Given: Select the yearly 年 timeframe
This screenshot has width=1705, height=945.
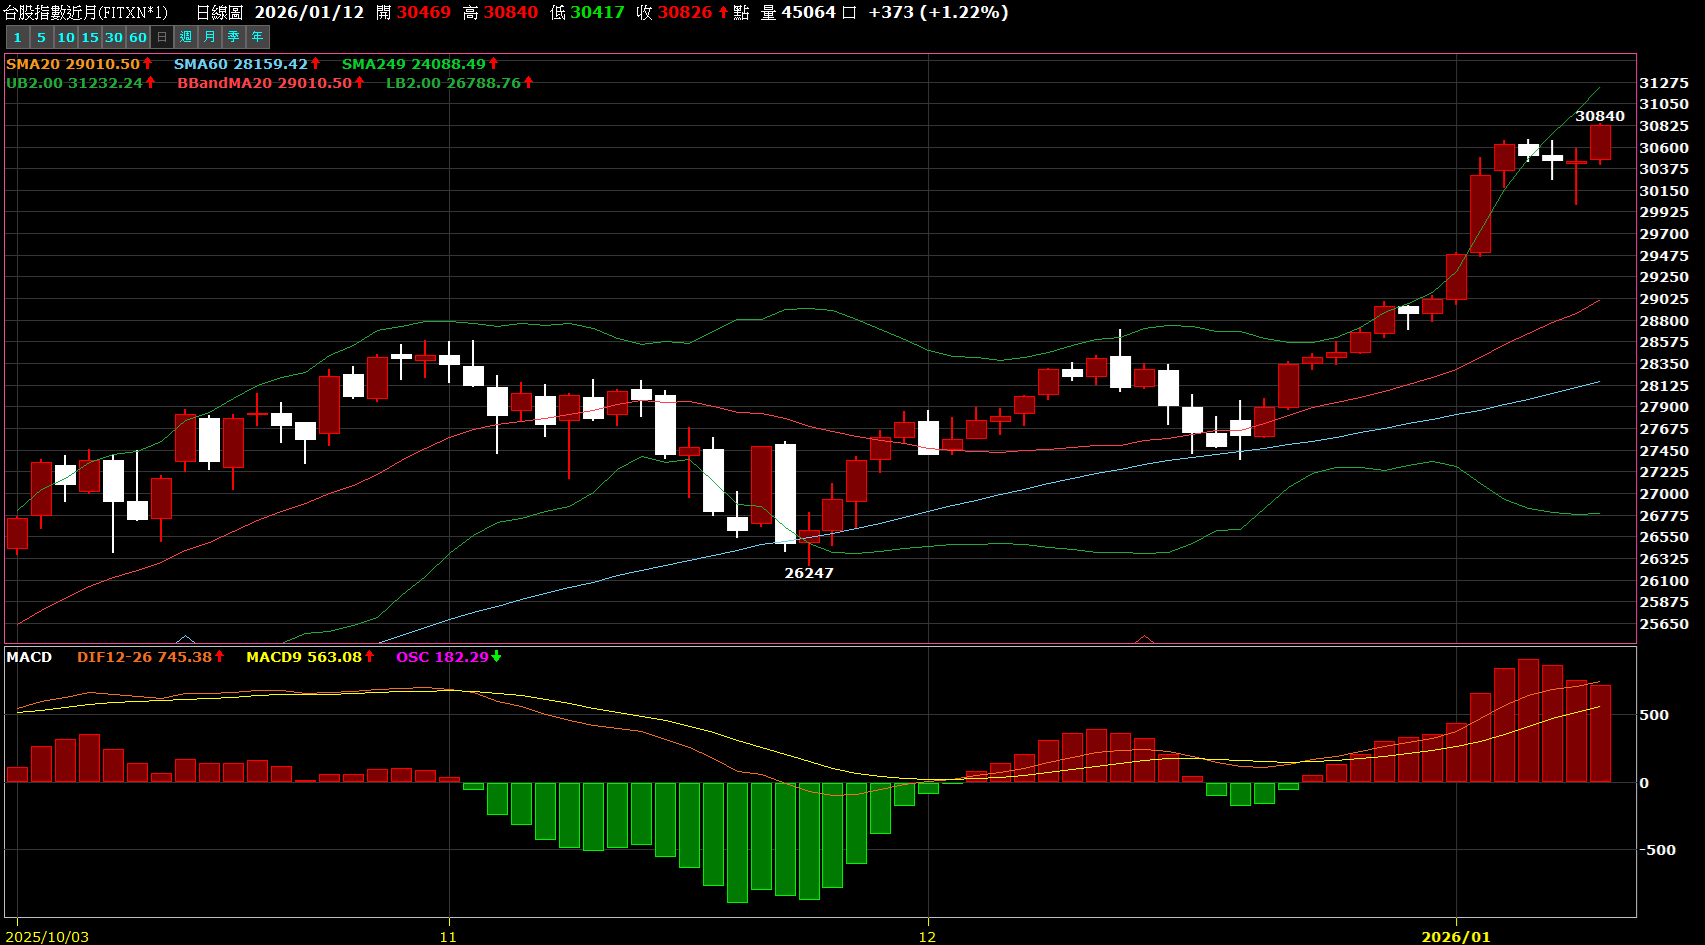Looking at the screenshot, I should click(x=258, y=37).
